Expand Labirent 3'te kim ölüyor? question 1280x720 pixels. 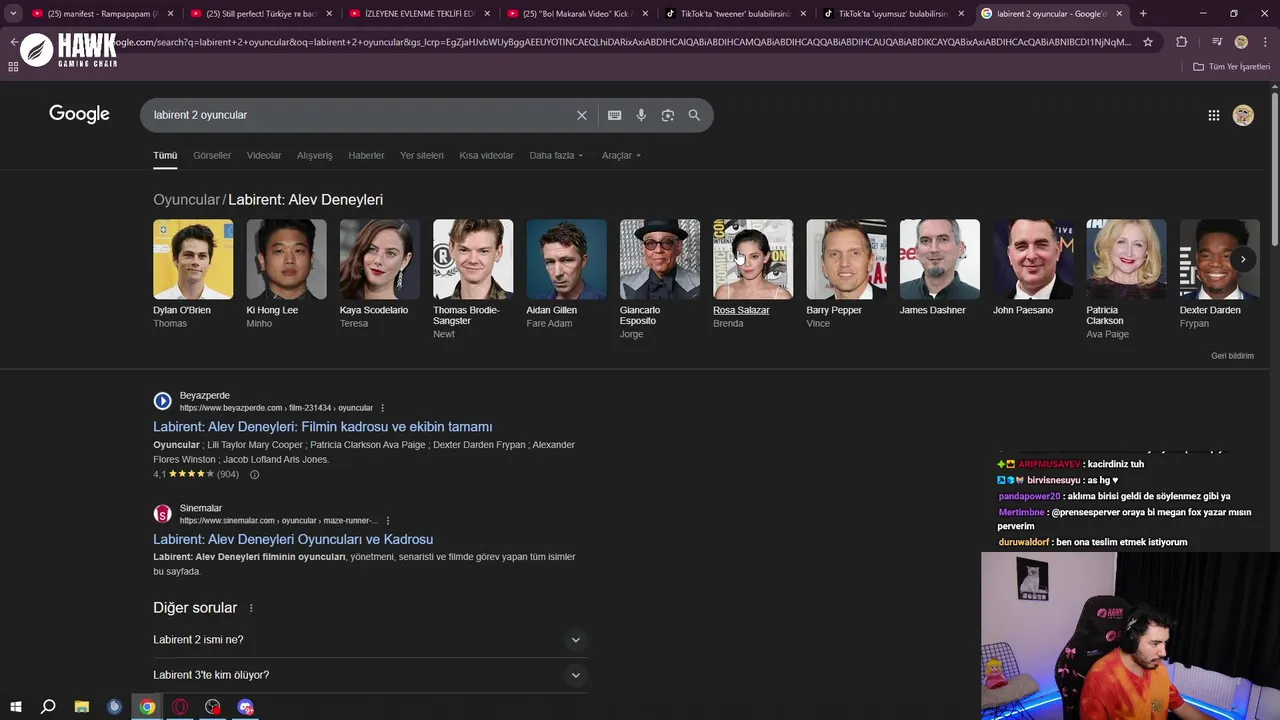pyautogui.click(x=368, y=675)
